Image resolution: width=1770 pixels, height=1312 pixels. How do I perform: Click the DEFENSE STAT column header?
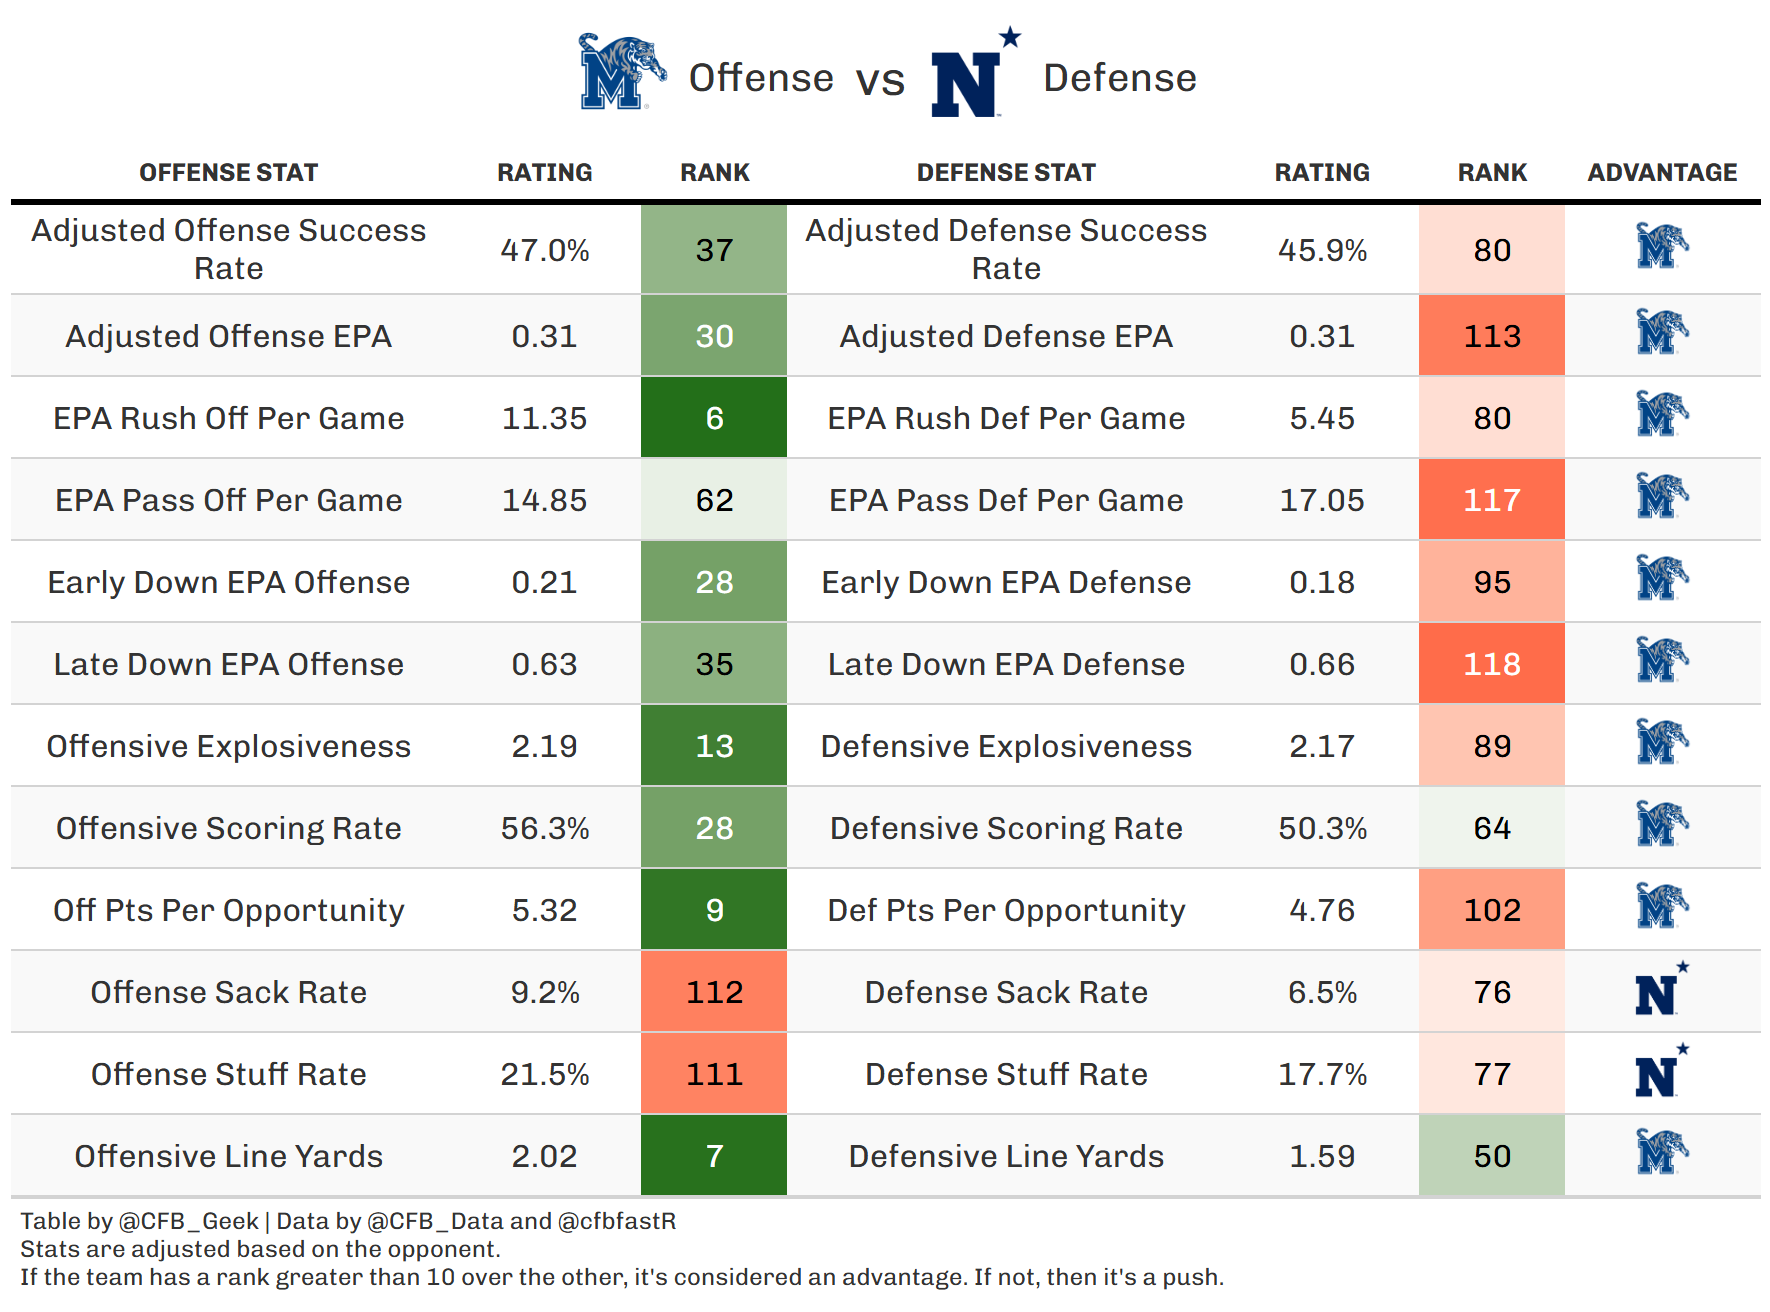click(x=1006, y=173)
